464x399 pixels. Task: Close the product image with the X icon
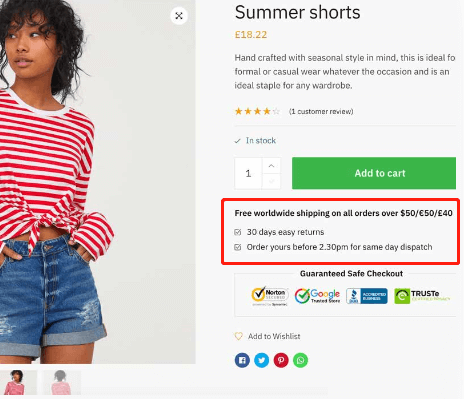(179, 16)
